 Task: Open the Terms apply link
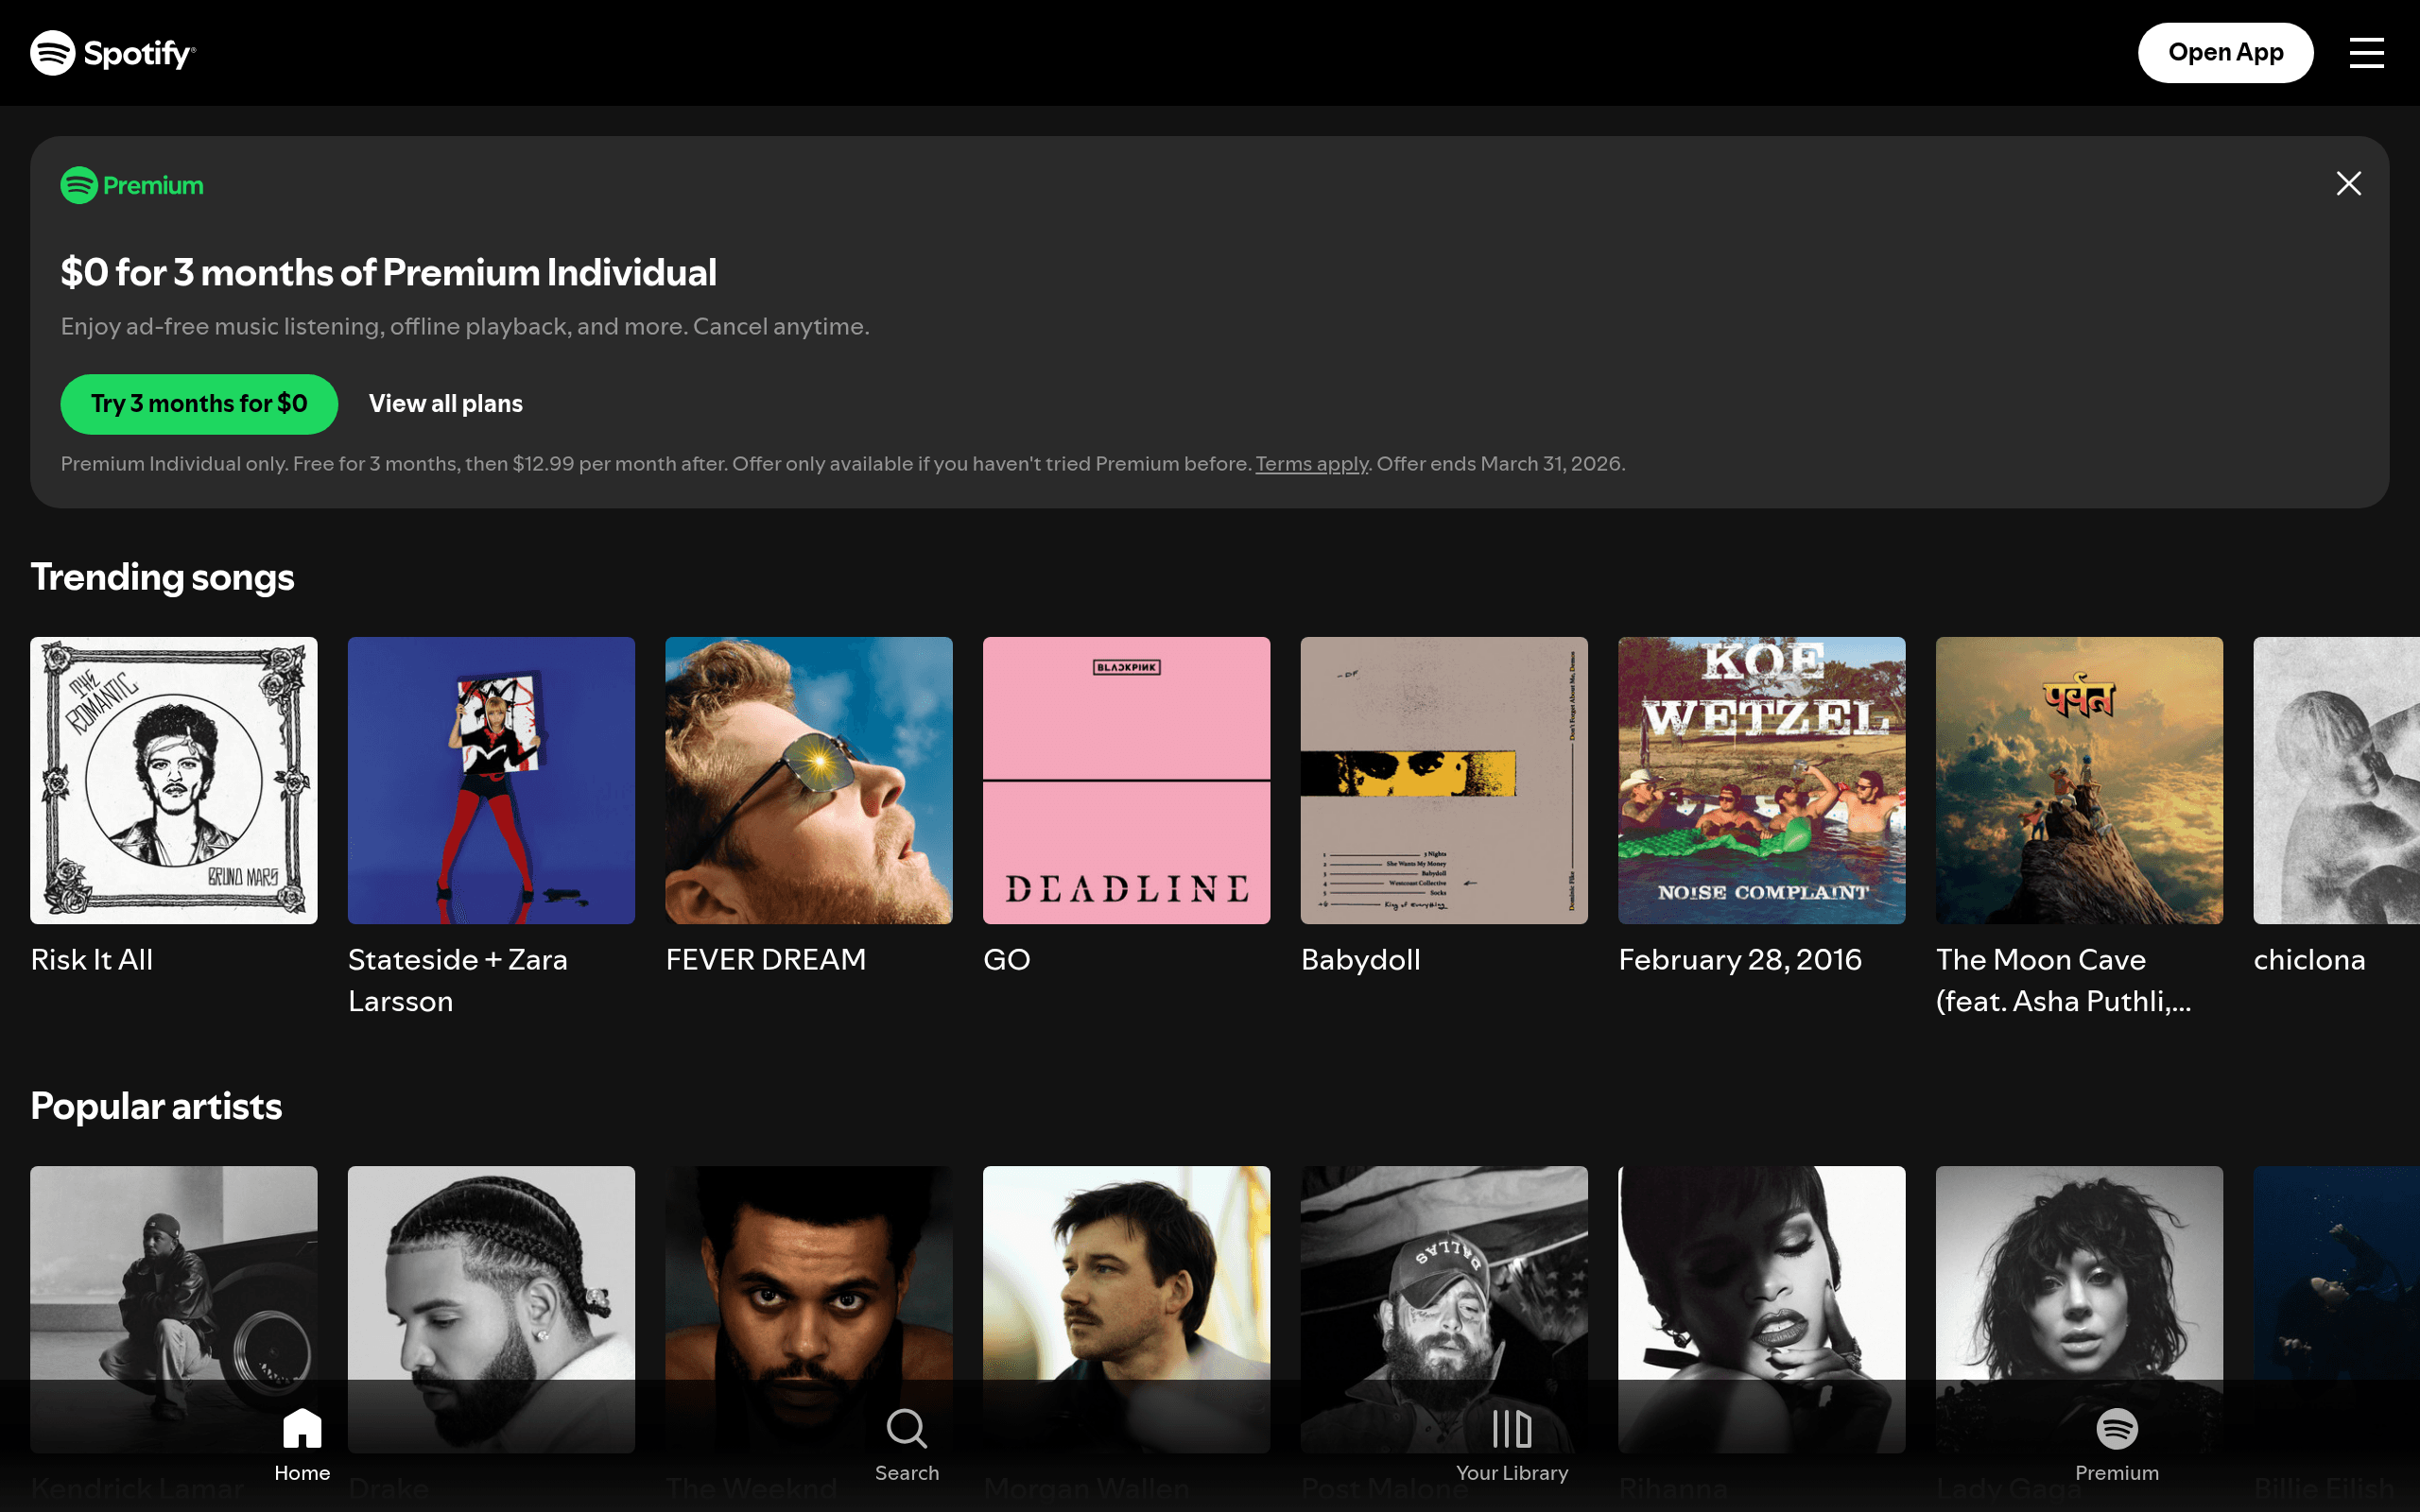1311,464
